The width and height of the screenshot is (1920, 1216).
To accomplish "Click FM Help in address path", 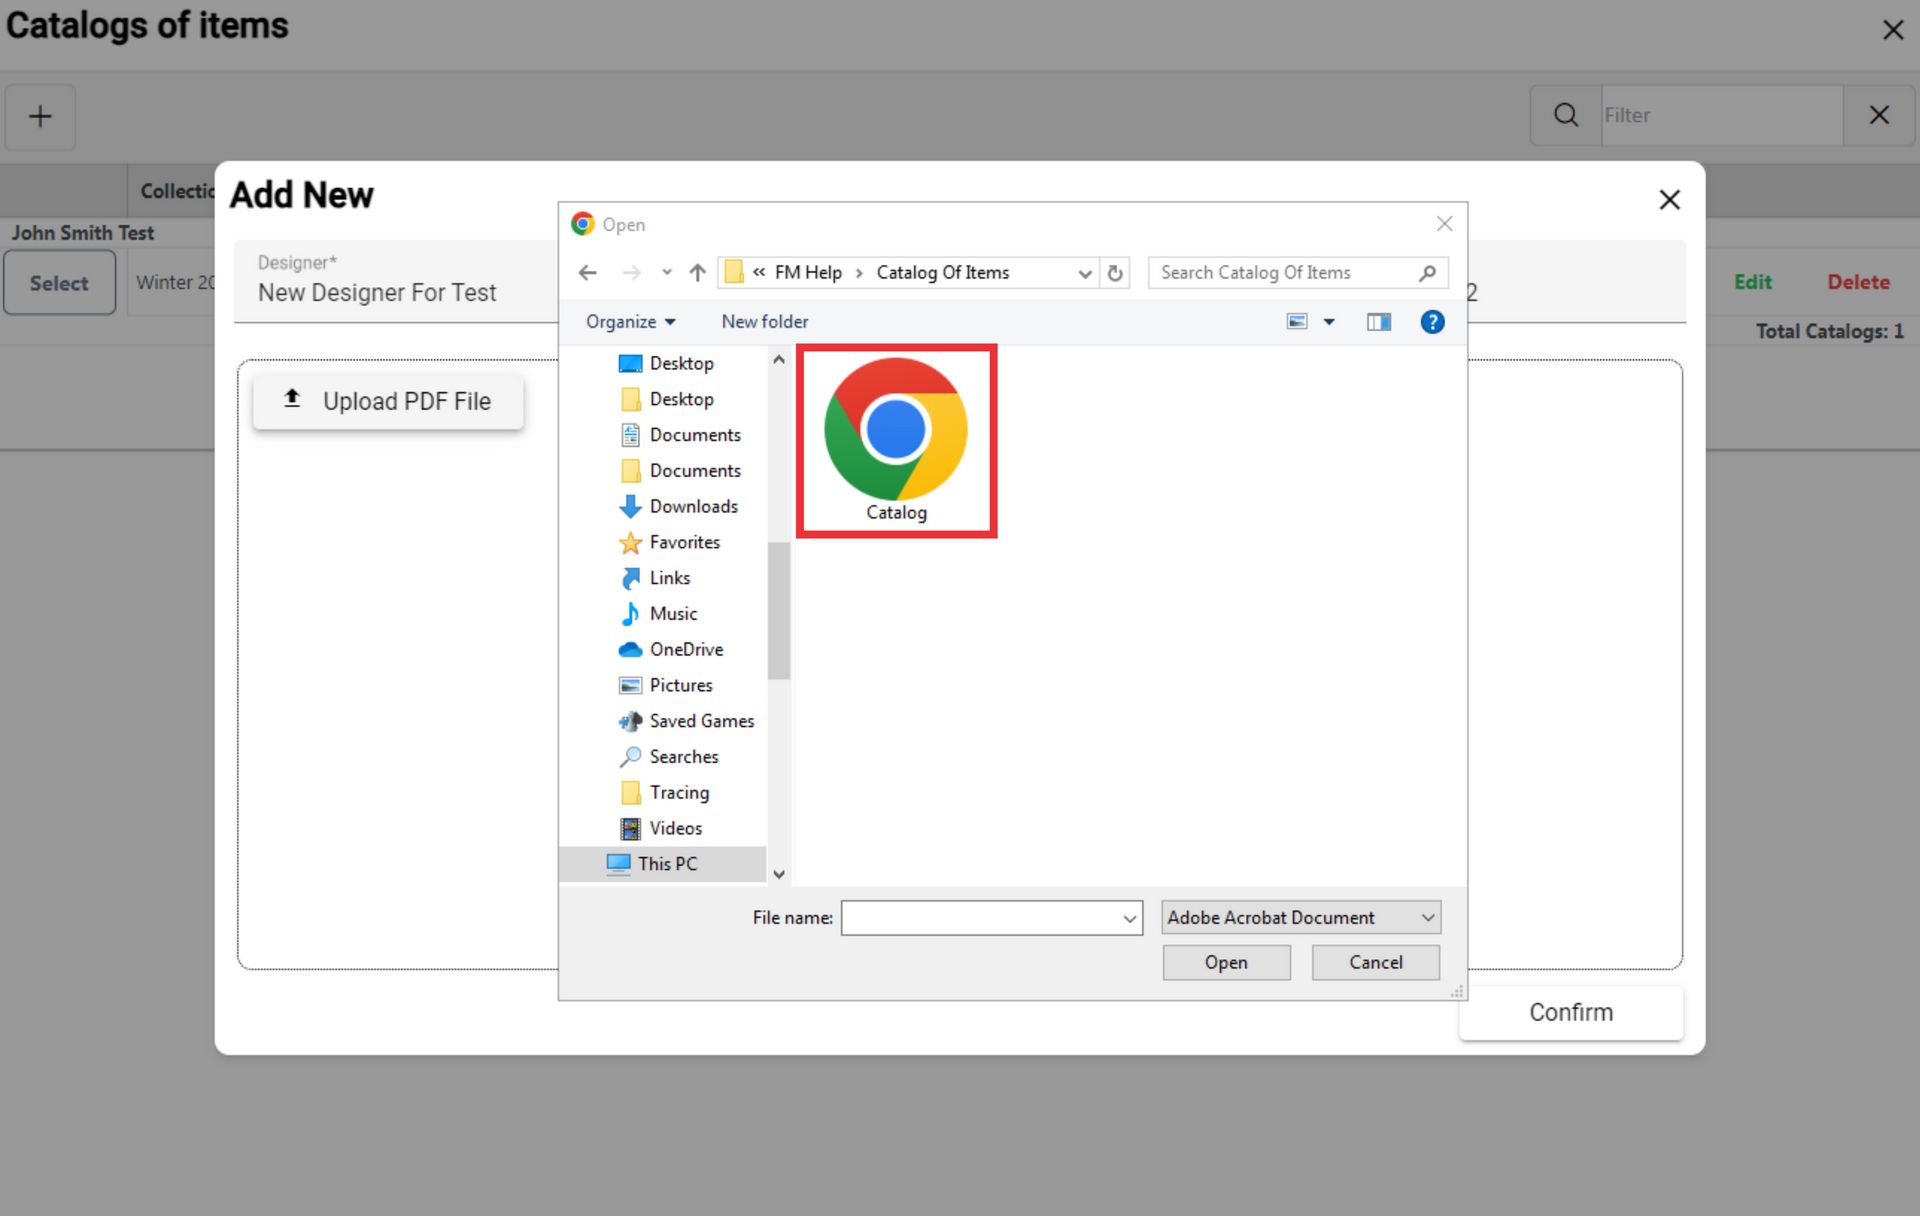I will pos(808,272).
